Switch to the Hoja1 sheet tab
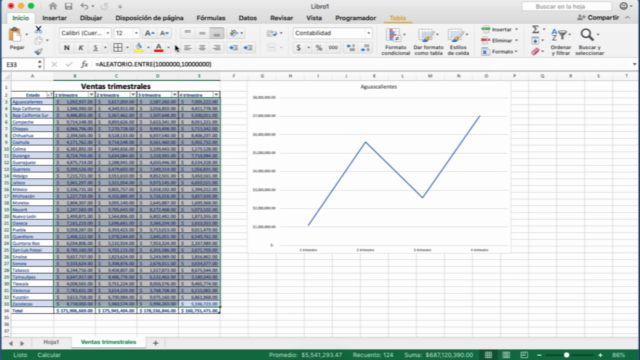Viewport: 640px width, 360px height. click(x=51, y=342)
